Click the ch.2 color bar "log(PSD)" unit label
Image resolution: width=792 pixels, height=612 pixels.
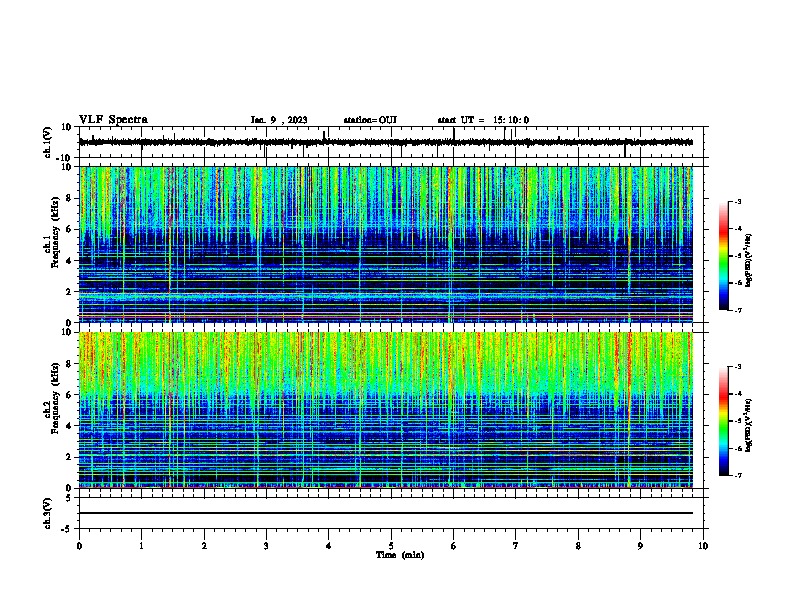[x=748, y=425]
